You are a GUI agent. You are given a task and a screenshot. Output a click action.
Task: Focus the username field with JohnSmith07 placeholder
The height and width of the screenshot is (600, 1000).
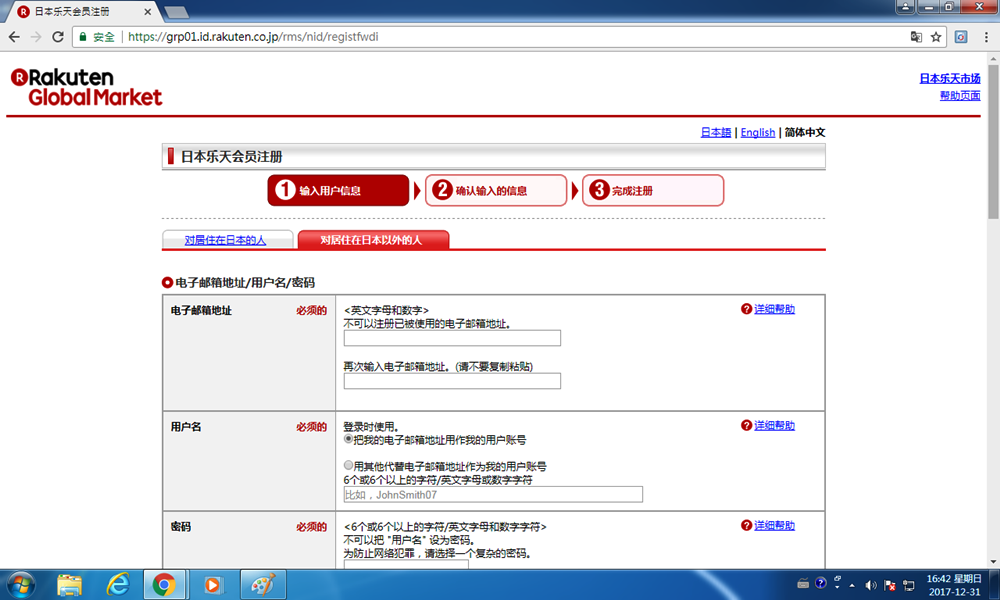[492, 495]
